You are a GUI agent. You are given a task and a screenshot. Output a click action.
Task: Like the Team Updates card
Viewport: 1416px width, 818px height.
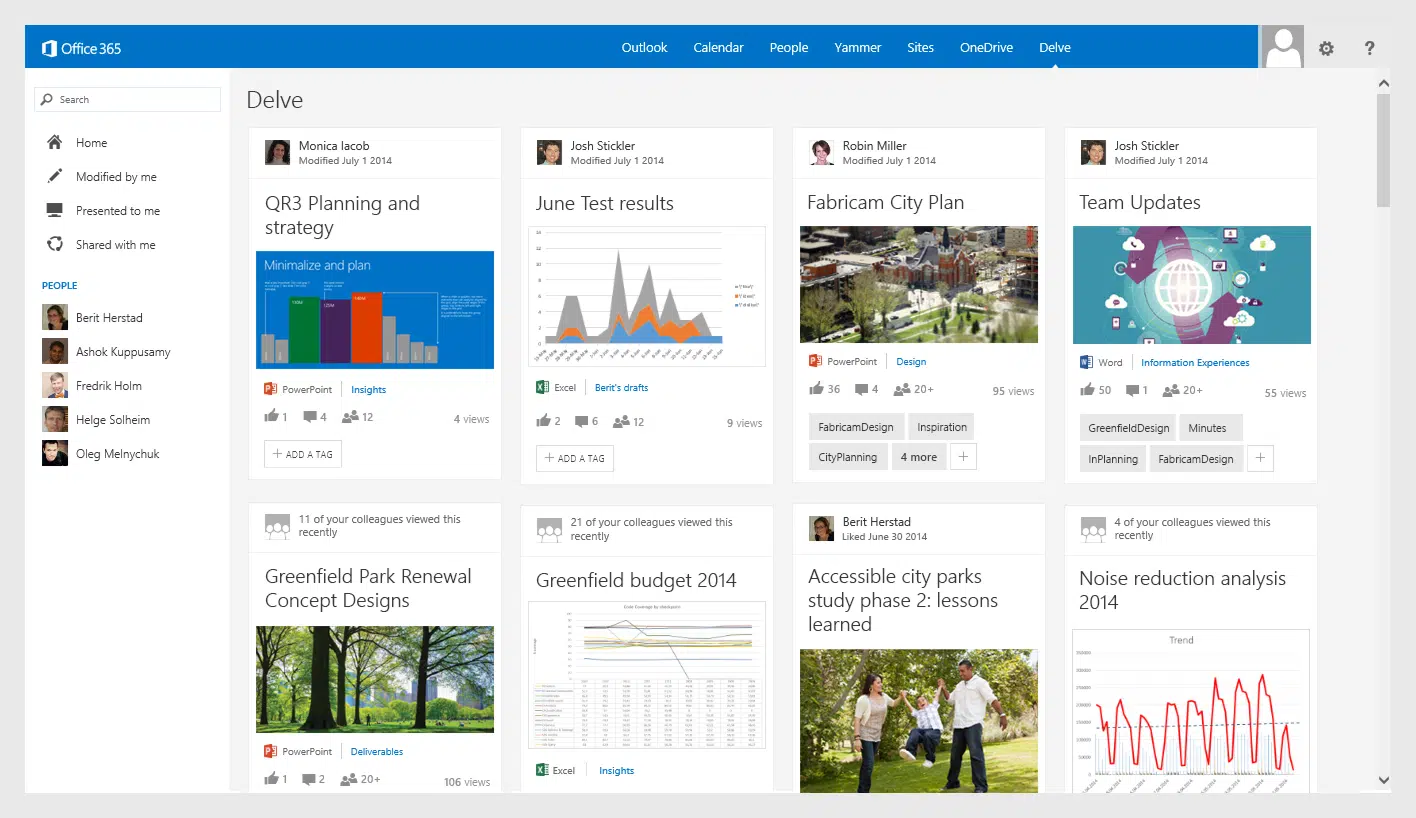[x=1087, y=390]
